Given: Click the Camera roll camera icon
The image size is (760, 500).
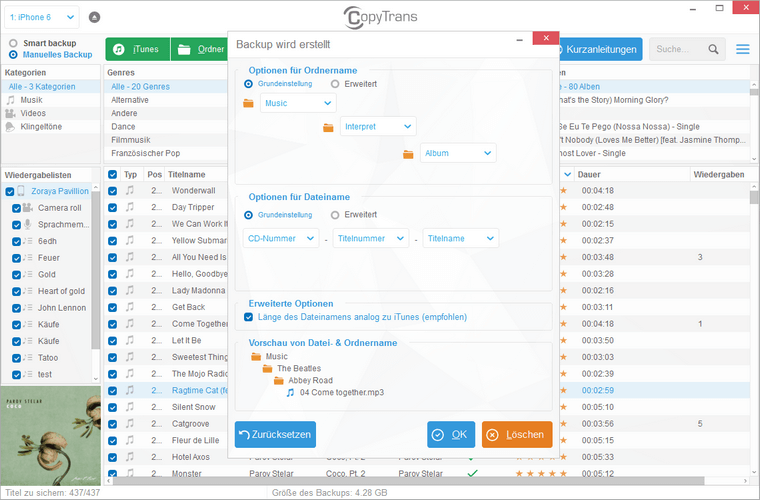Looking at the screenshot, I should [x=28, y=208].
